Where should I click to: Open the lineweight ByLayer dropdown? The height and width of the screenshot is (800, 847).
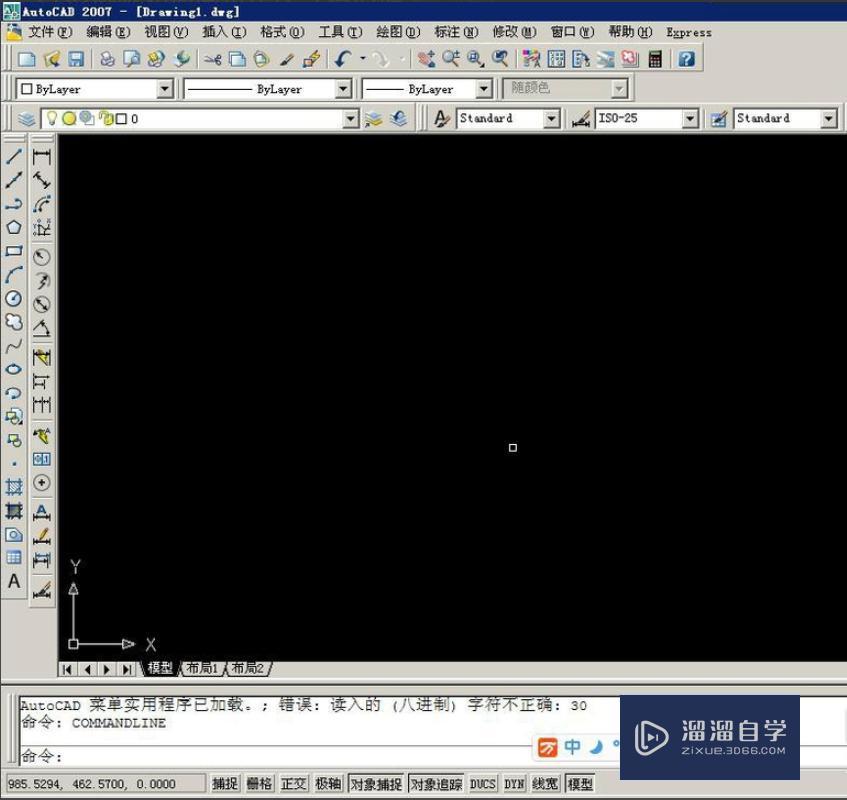484,89
